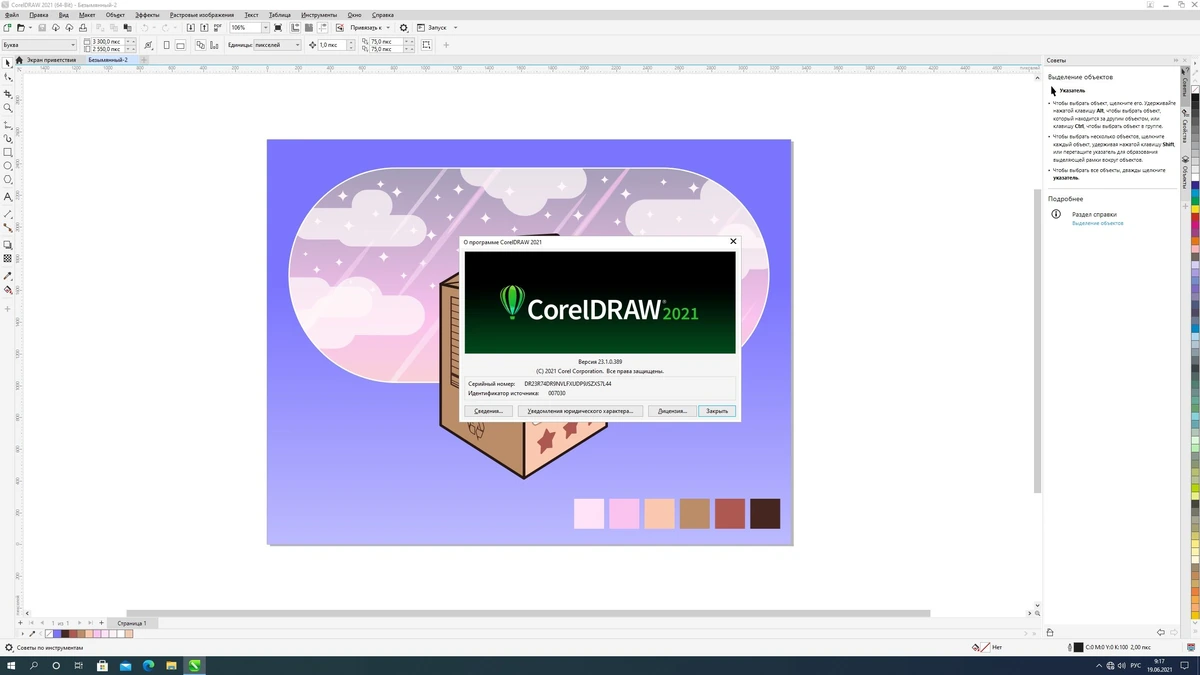Select the Interactive Fill tool
The width and height of the screenshot is (1200, 675).
[x=8, y=290]
